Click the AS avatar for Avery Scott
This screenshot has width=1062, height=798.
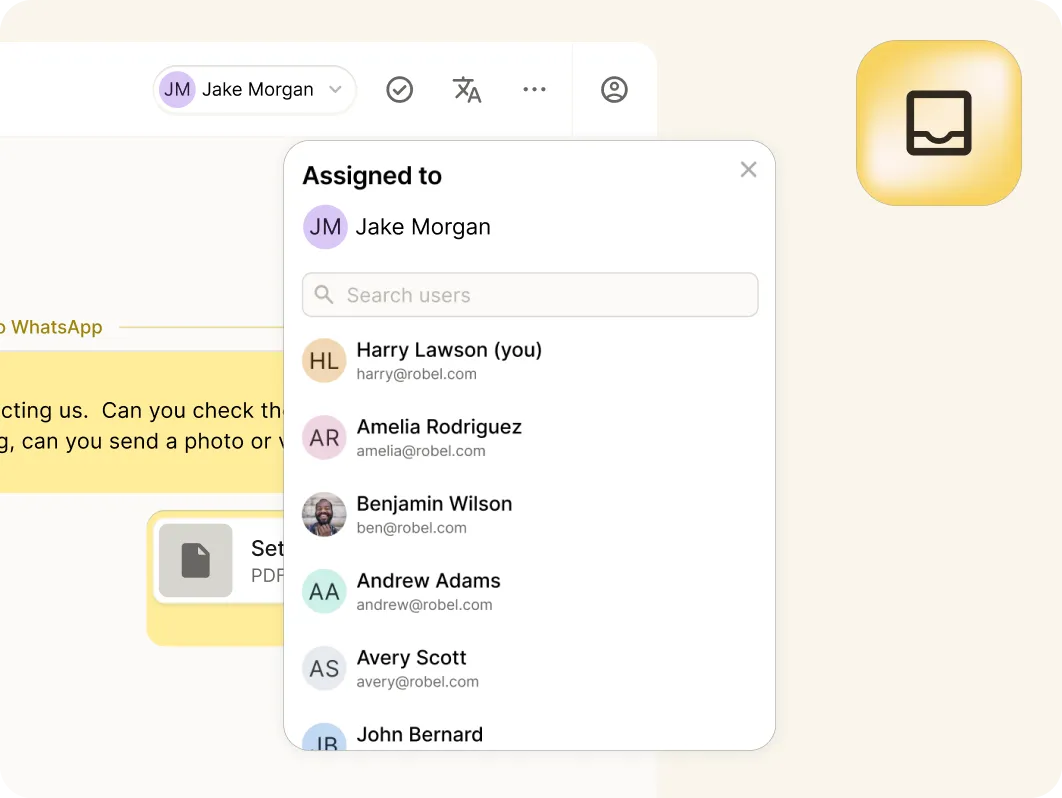pos(324,669)
